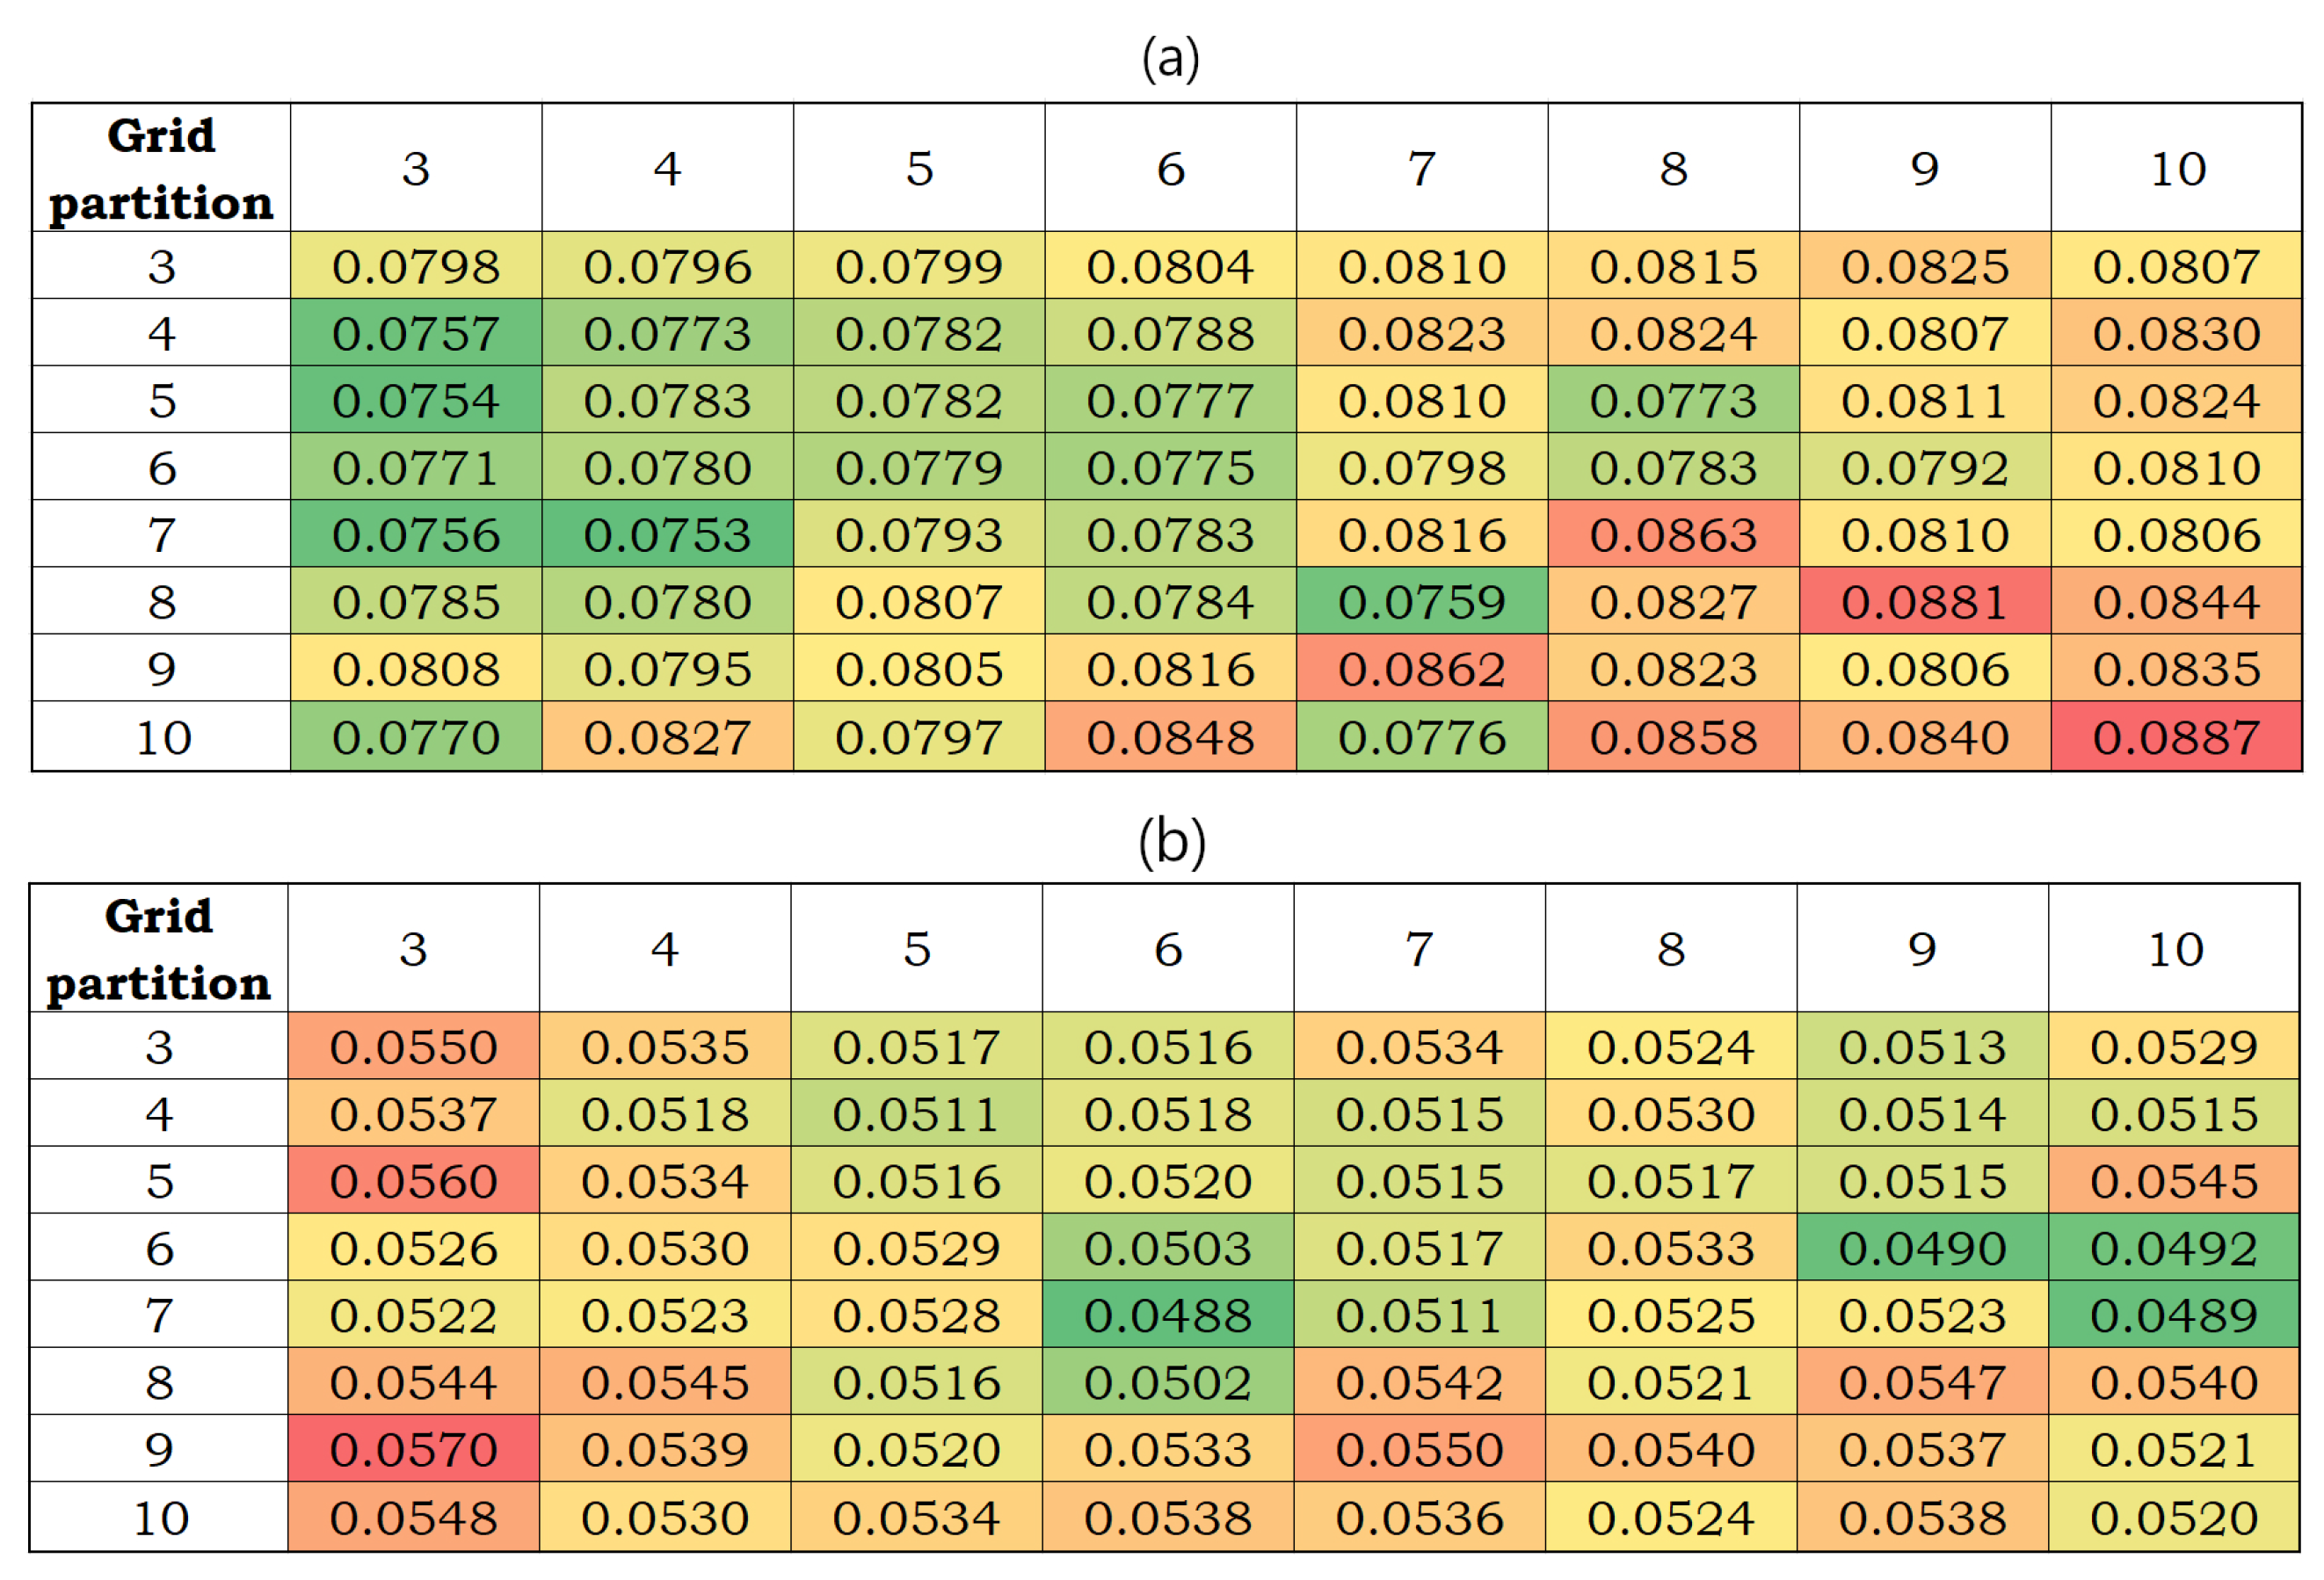Click the "(b)" table caption
2324x1580 pixels.
pyautogui.click(x=1171, y=841)
